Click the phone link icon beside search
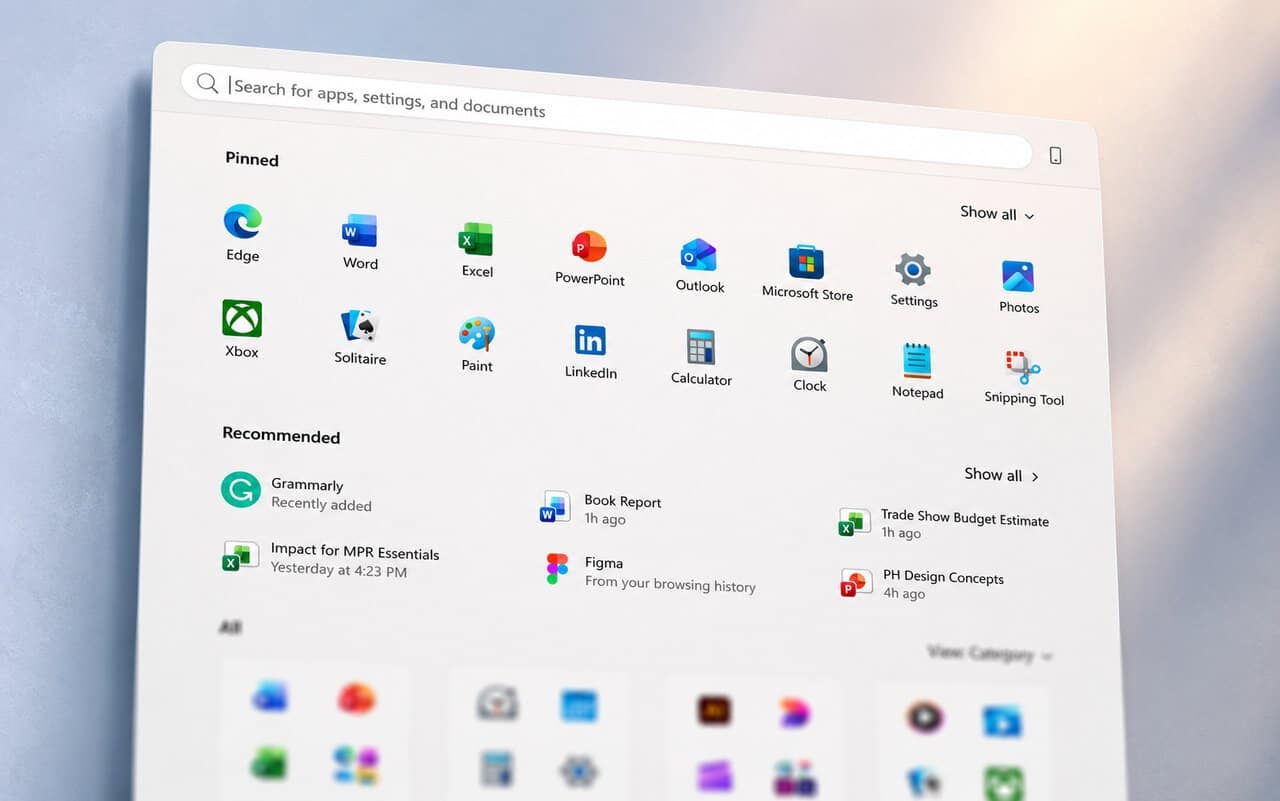Viewport: 1280px width, 801px height. tap(1055, 156)
